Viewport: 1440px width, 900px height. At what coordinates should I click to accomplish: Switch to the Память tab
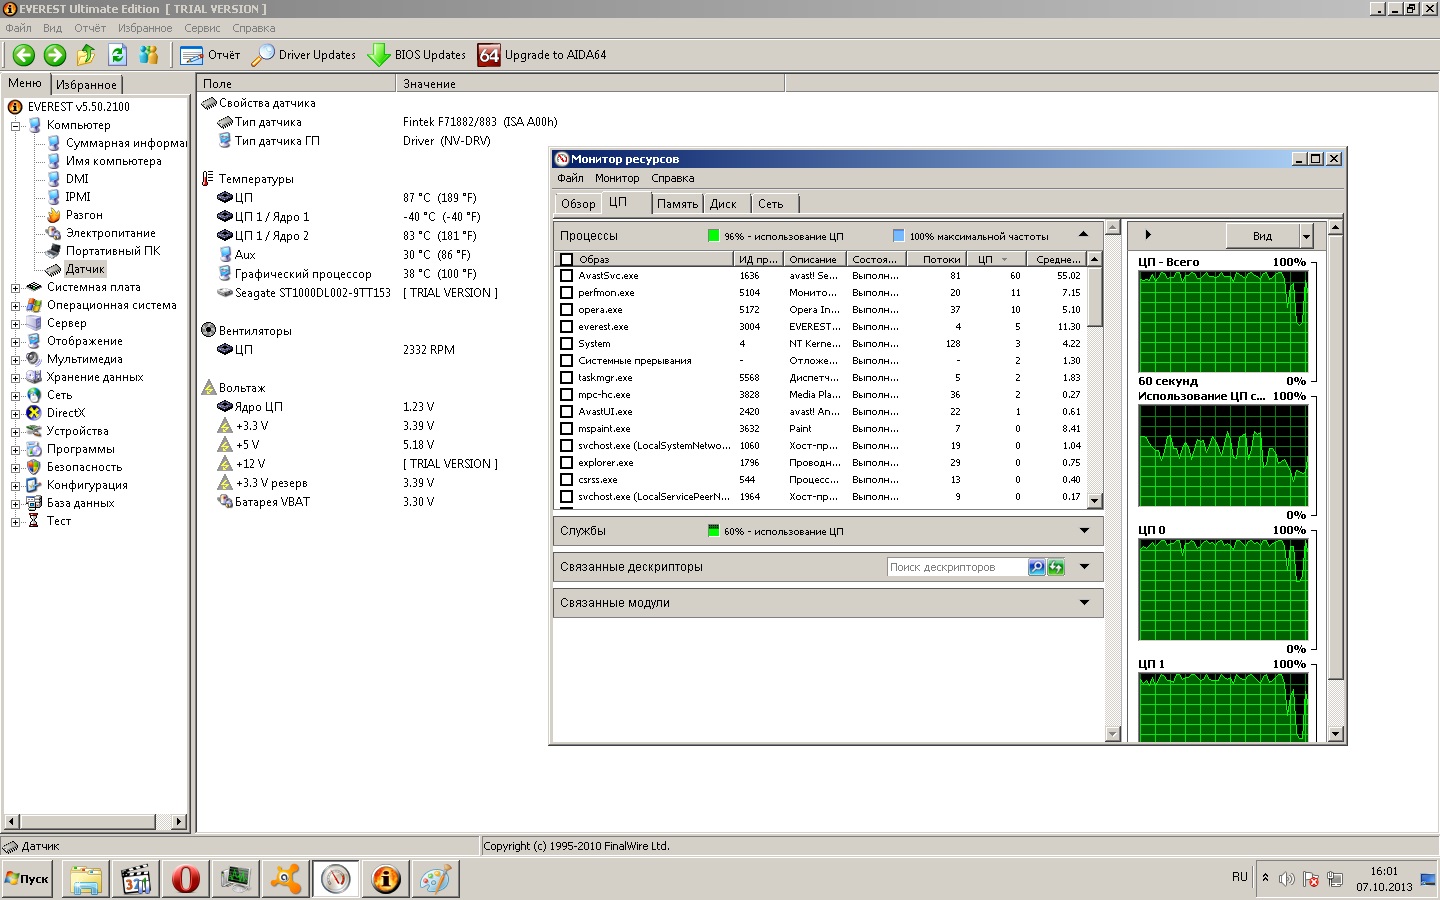click(x=677, y=204)
